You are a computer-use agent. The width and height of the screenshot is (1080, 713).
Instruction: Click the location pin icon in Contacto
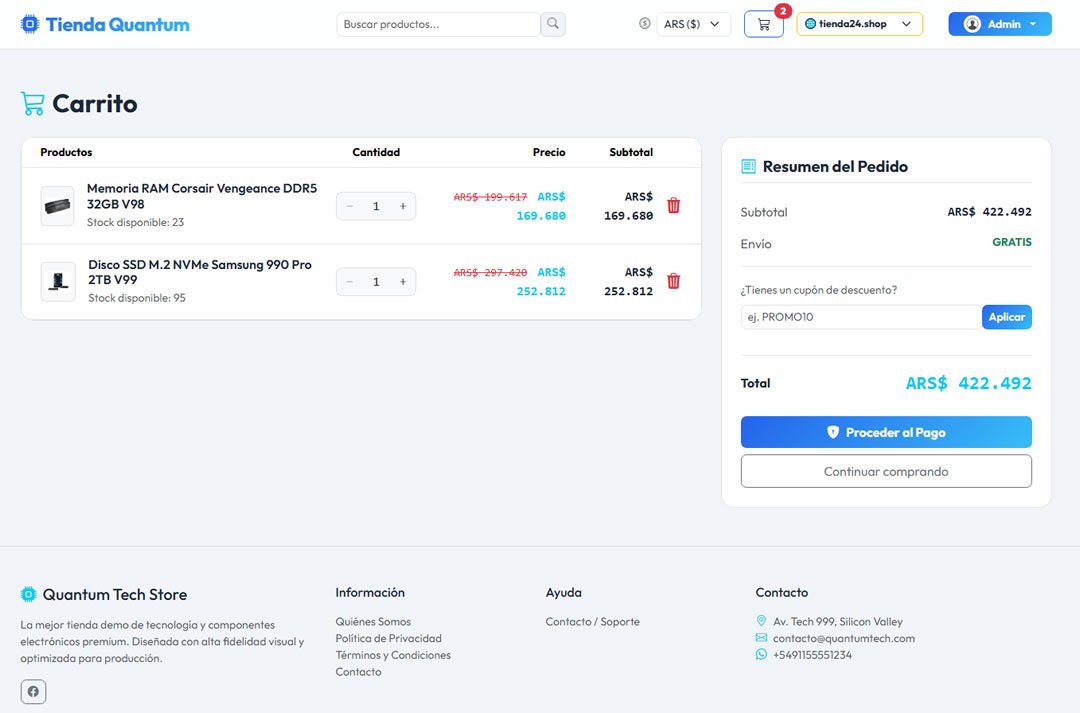pos(761,621)
